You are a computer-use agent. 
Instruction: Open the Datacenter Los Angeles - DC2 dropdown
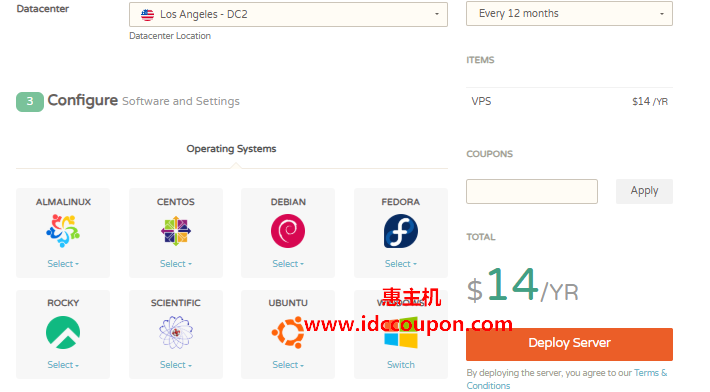coord(288,14)
